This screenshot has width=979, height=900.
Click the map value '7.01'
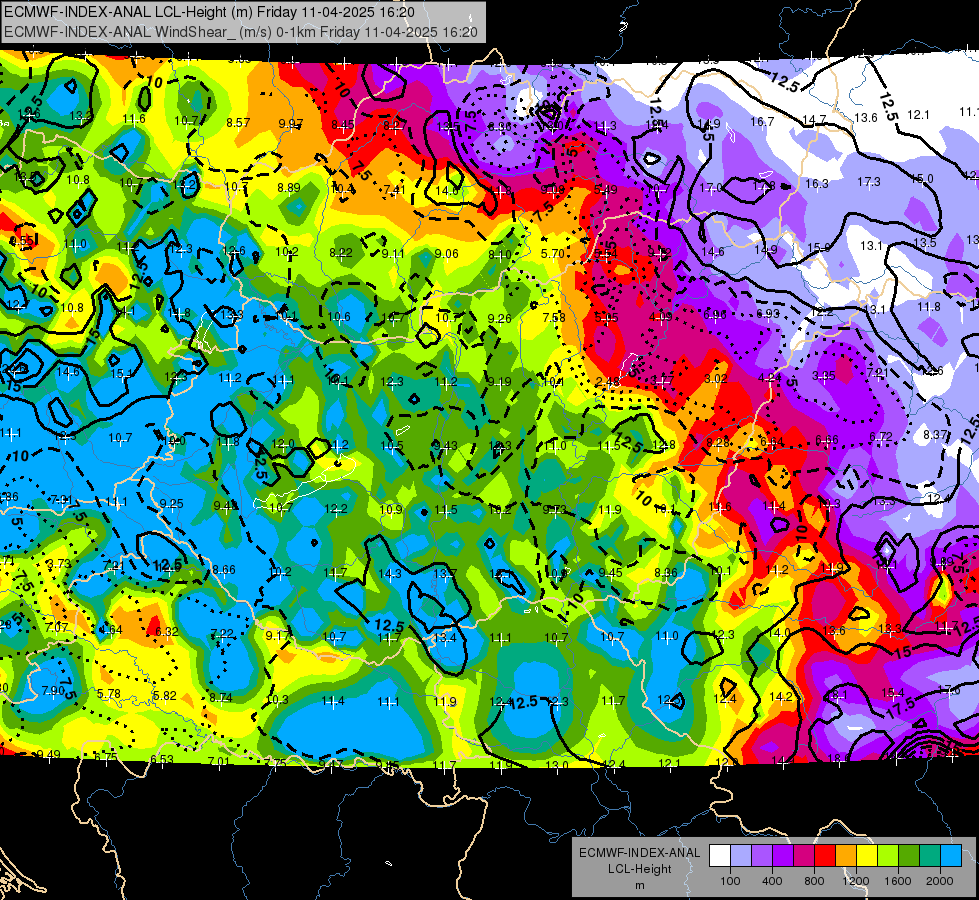click(219, 761)
